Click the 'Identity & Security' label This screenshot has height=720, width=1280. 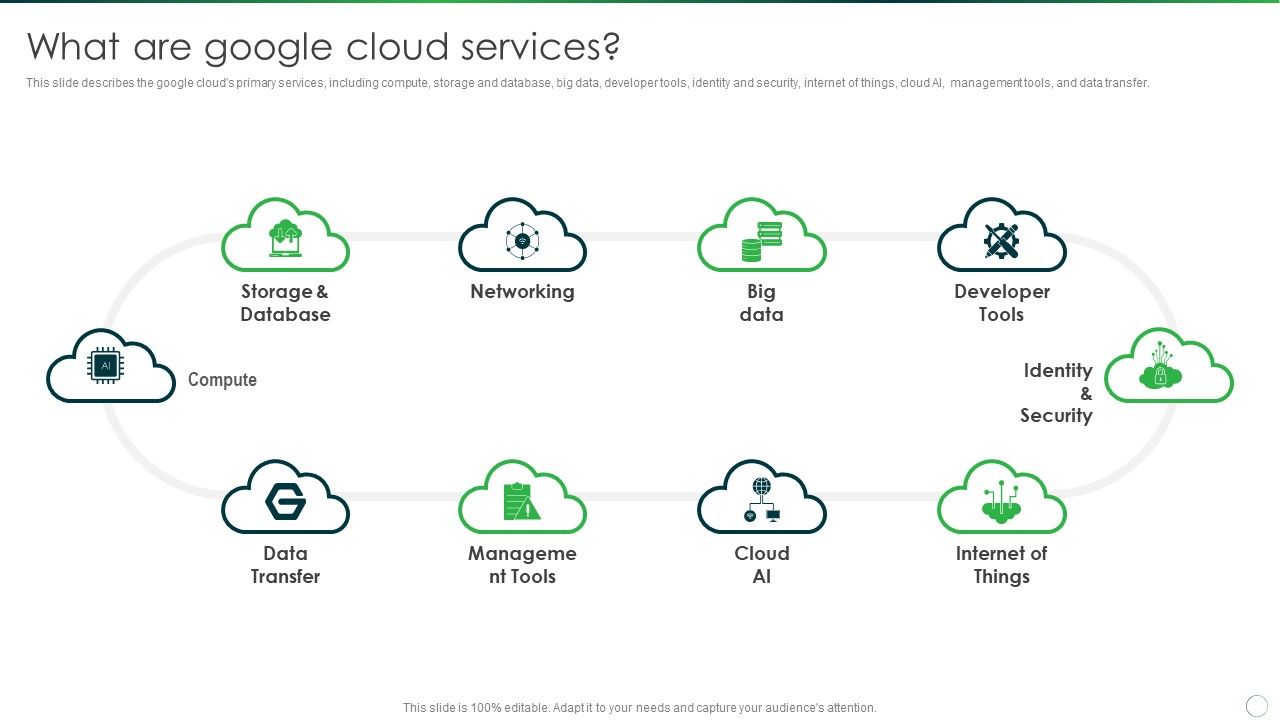(1056, 393)
